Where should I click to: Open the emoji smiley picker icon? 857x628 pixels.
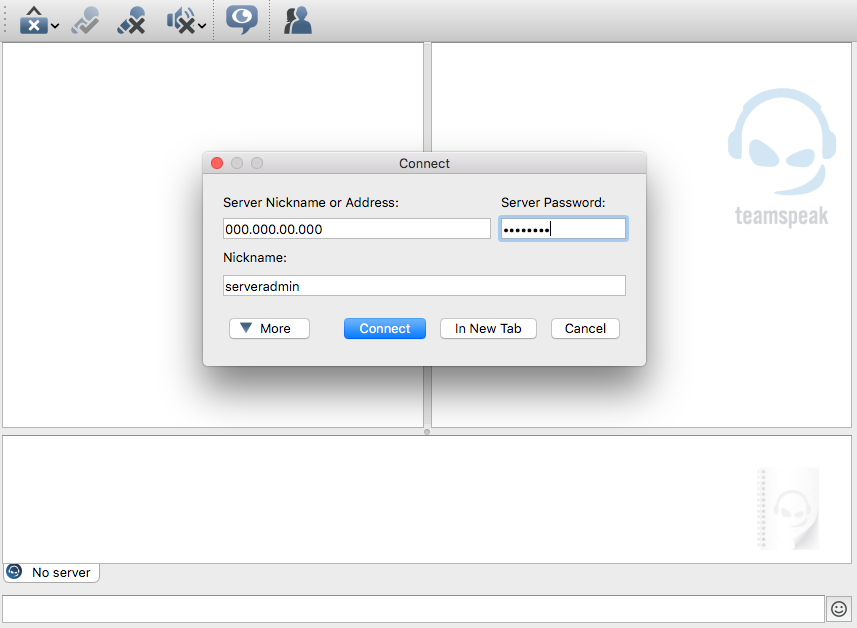pos(838,608)
